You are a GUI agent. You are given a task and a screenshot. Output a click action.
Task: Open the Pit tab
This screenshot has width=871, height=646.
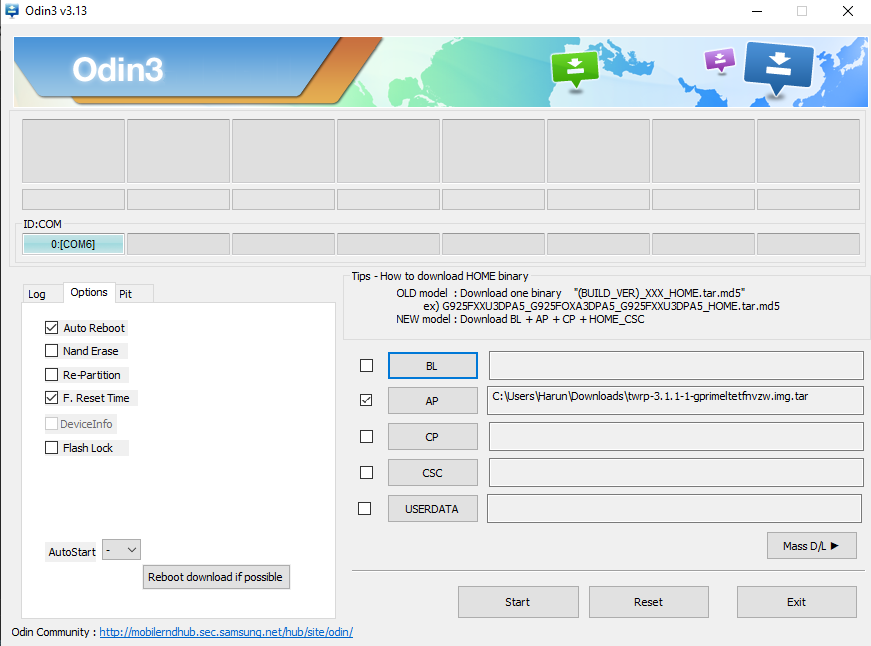click(x=126, y=294)
